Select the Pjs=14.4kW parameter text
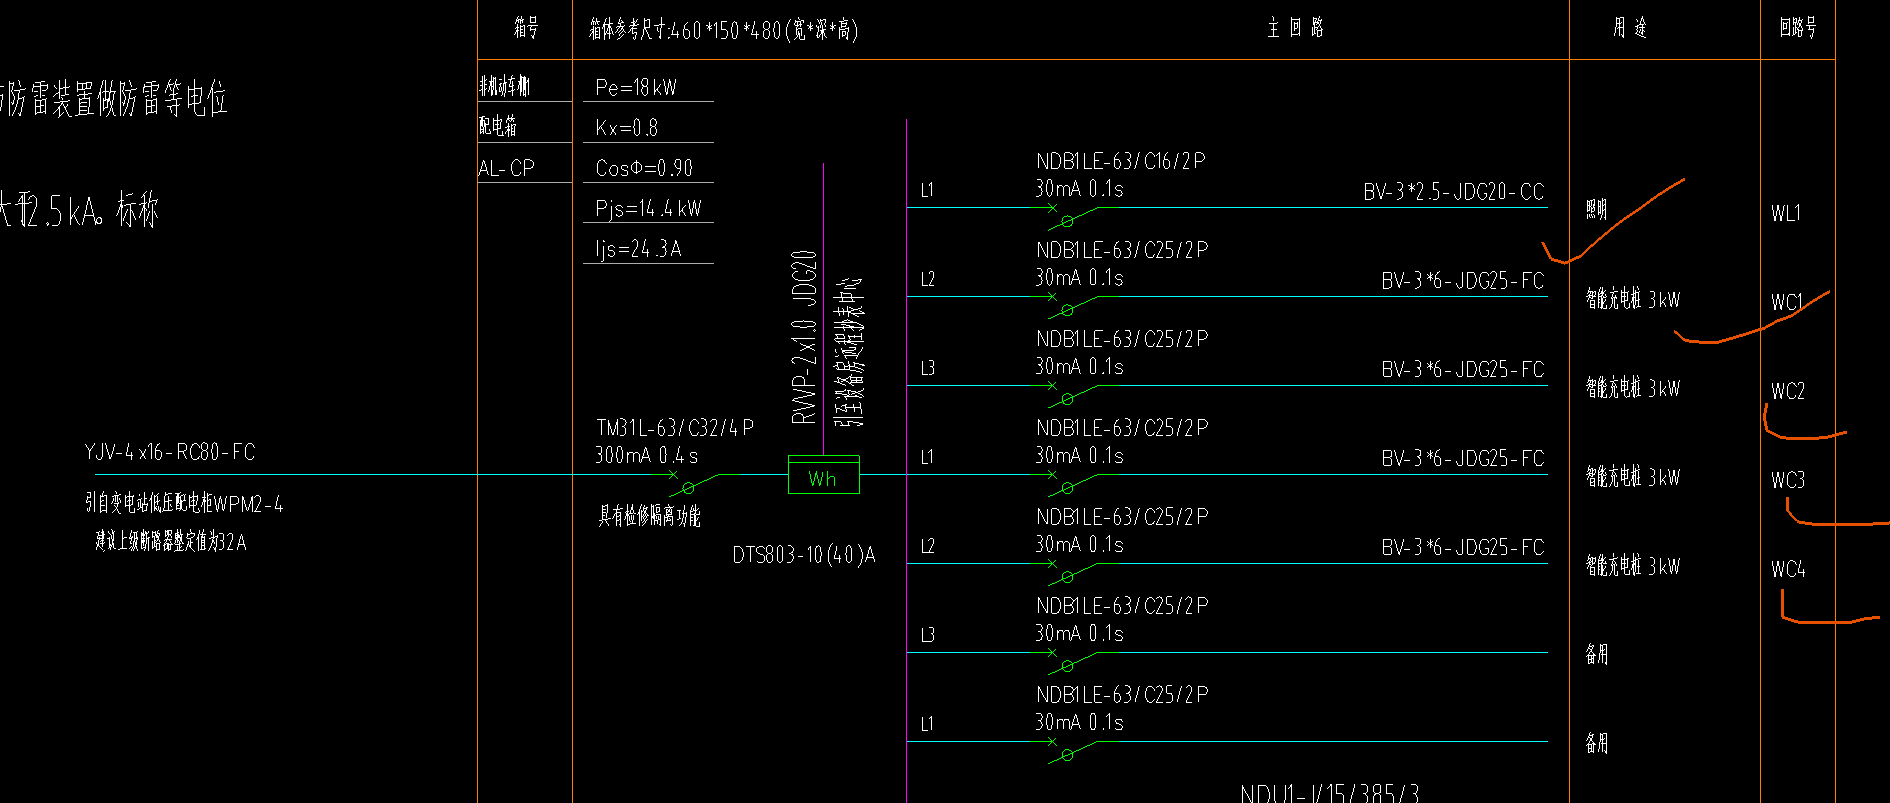 (x=648, y=209)
